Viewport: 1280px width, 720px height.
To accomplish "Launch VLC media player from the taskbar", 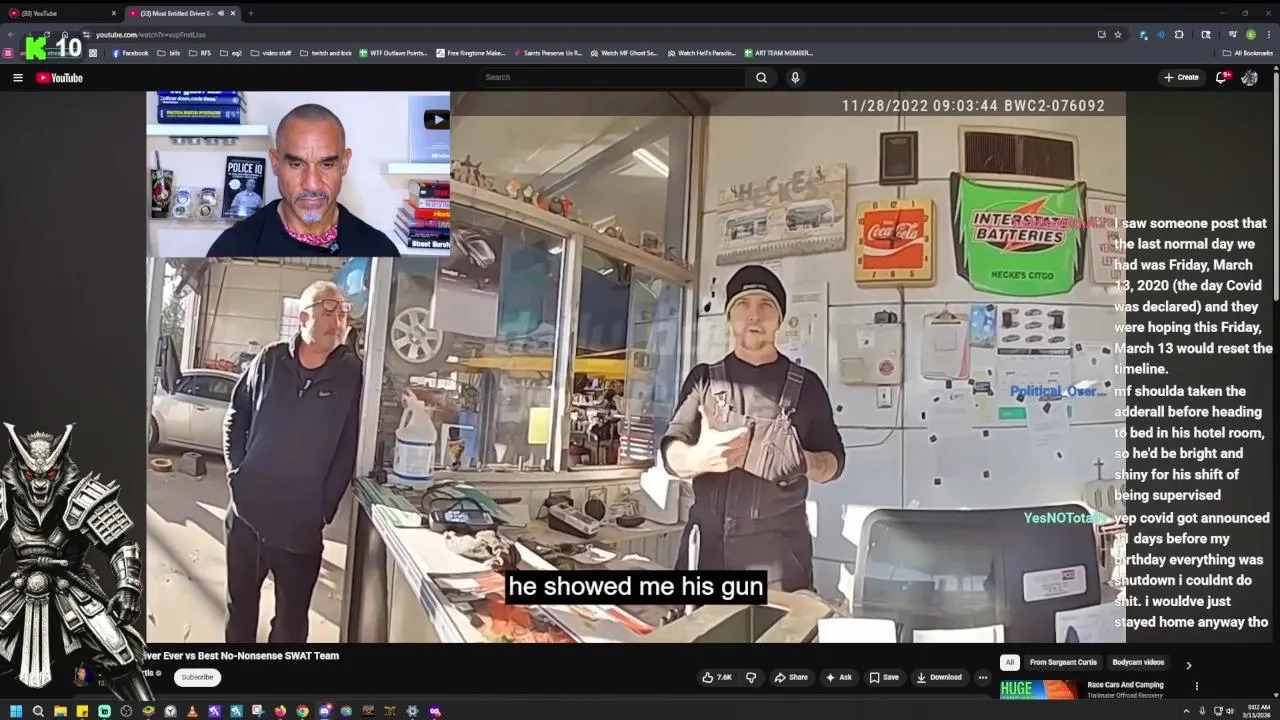I will coord(192,711).
